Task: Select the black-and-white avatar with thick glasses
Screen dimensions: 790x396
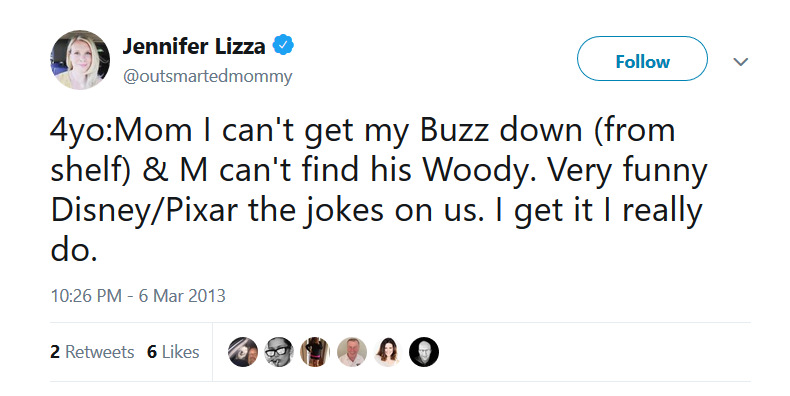Action: pos(279,352)
